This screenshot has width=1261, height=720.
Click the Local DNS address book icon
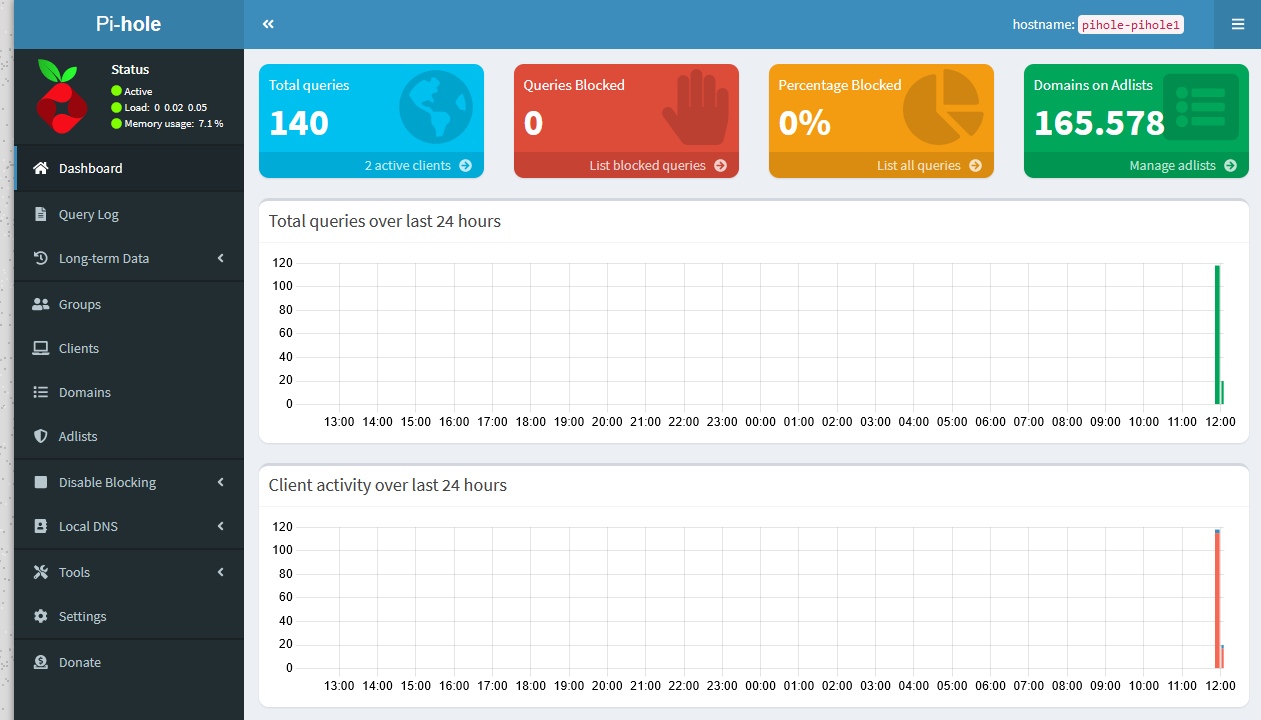point(41,526)
